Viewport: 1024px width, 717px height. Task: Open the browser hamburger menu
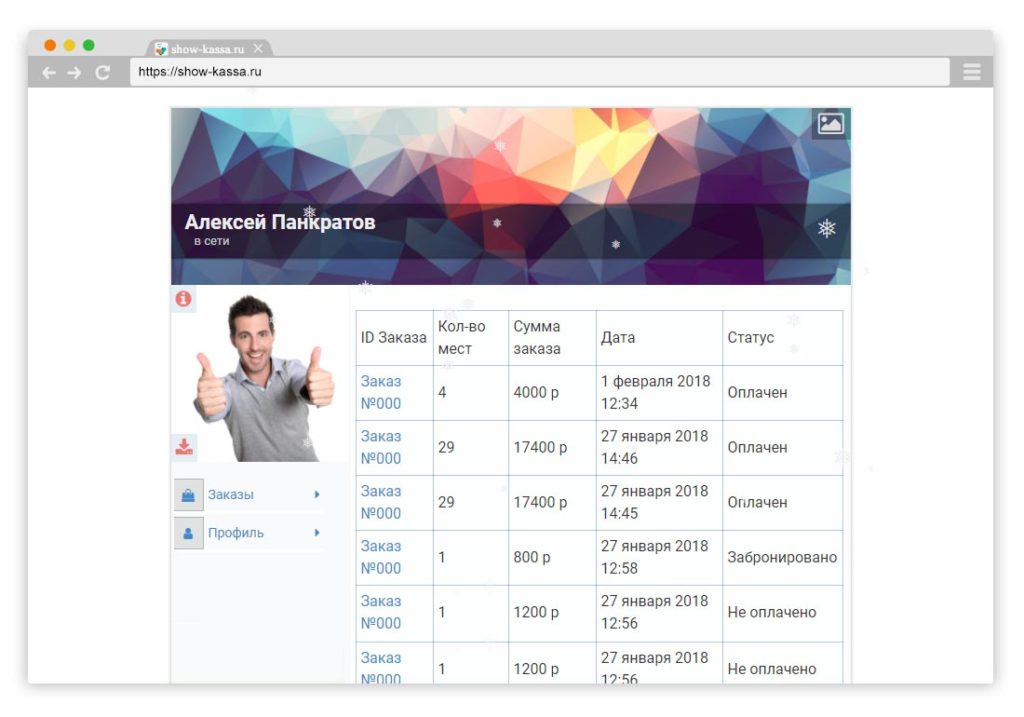point(972,72)
